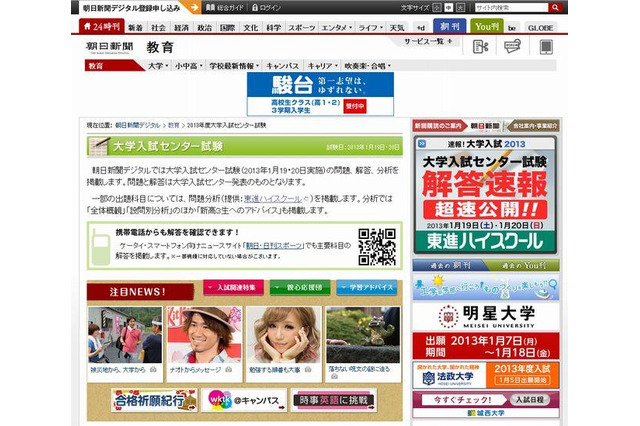Open external-link icon after 東進ハイスクール
The width and height of the screenshot is (640, 426).
tap(306, 199)
